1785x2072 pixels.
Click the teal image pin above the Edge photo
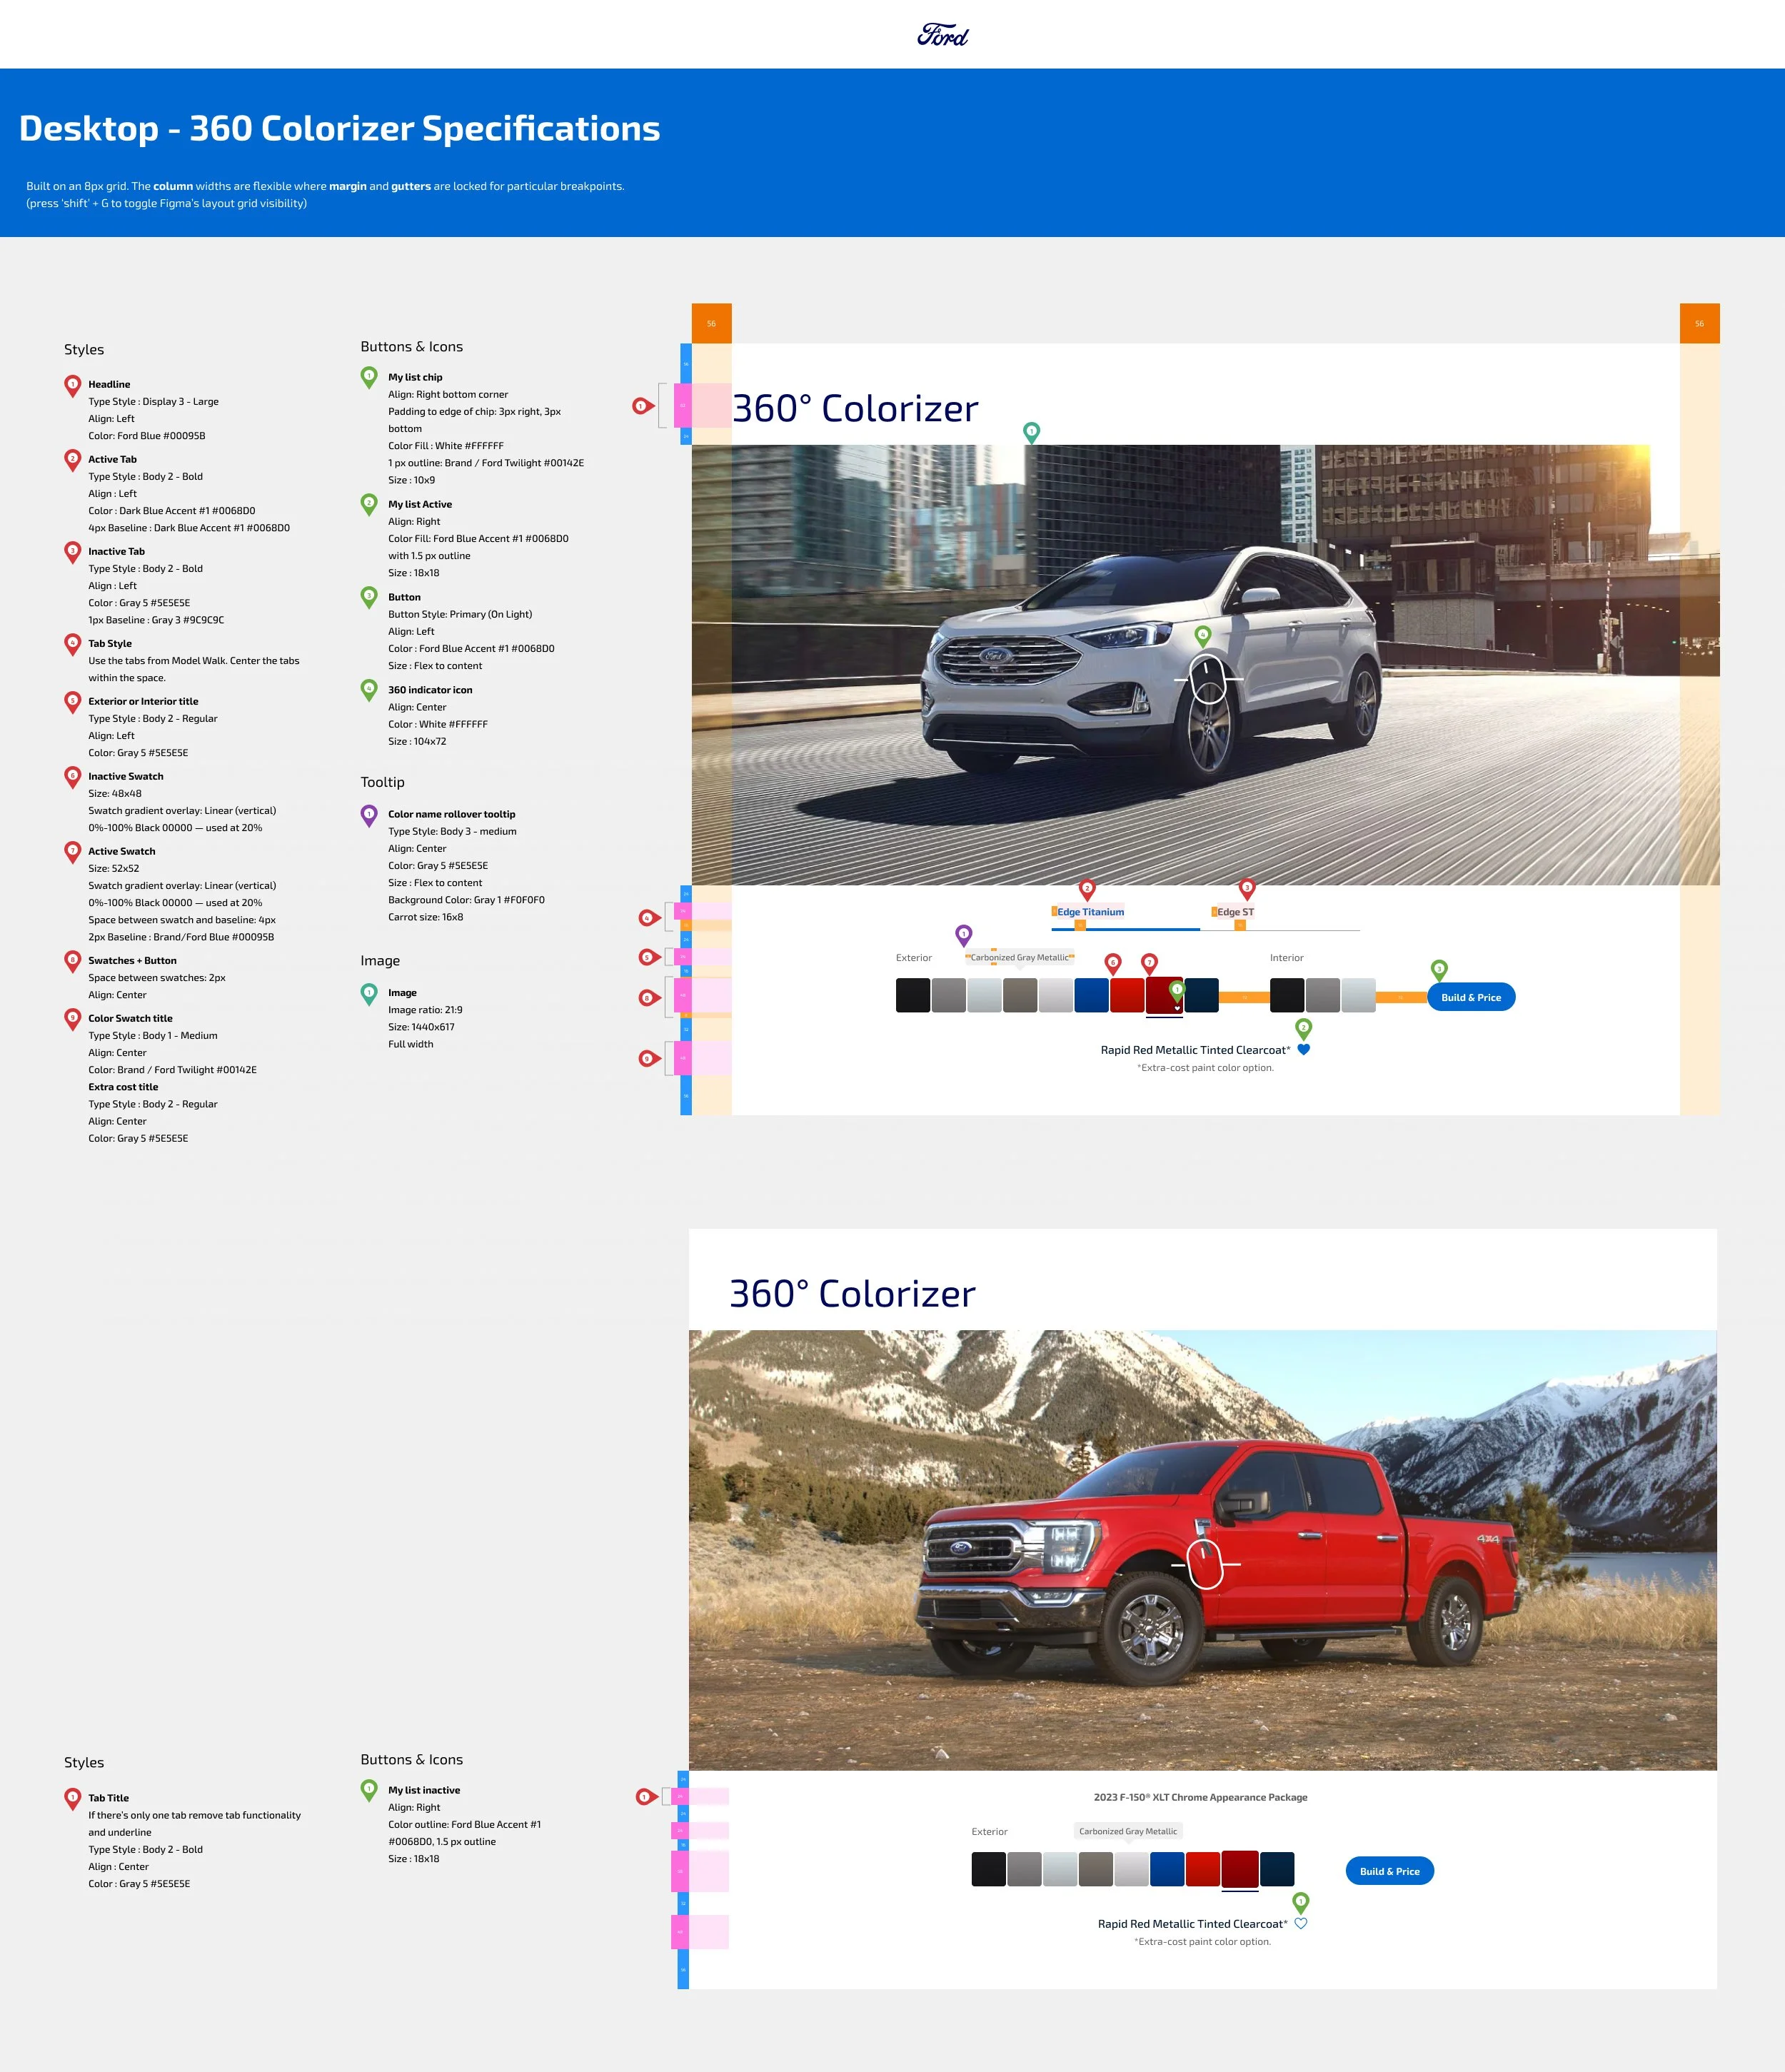(x=1031, y=432)
